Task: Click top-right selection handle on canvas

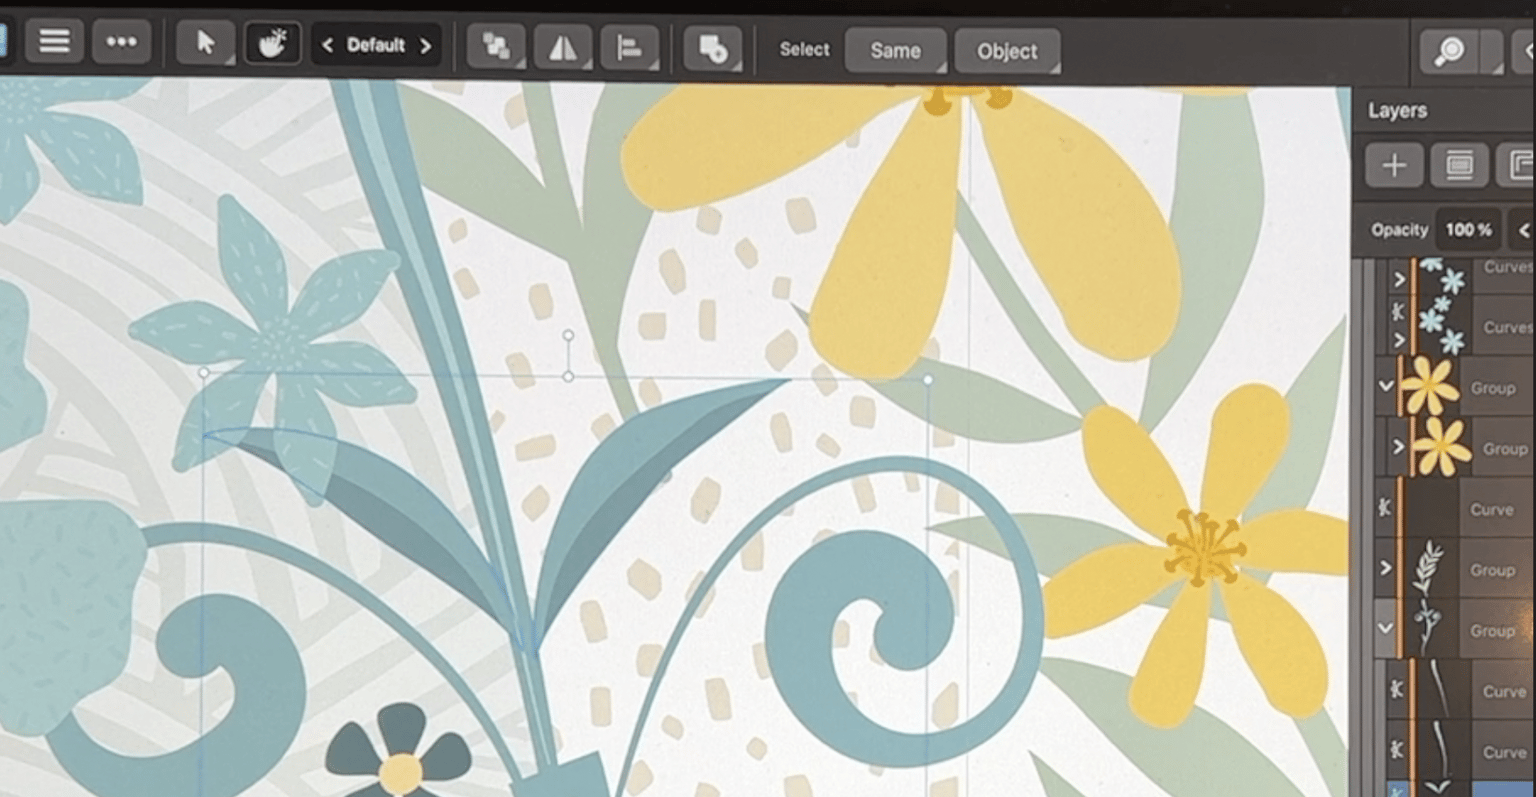Action: coord(928,379)
